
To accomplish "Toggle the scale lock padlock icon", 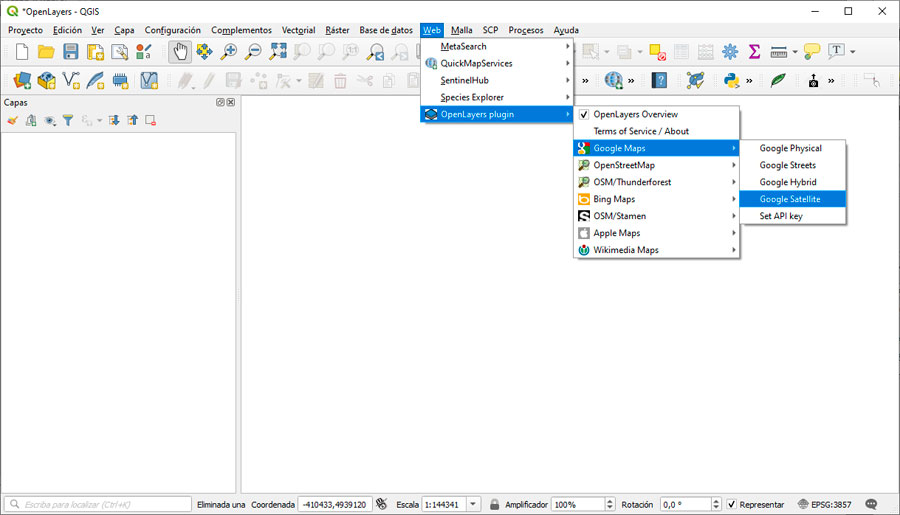I will coord(494,505).
